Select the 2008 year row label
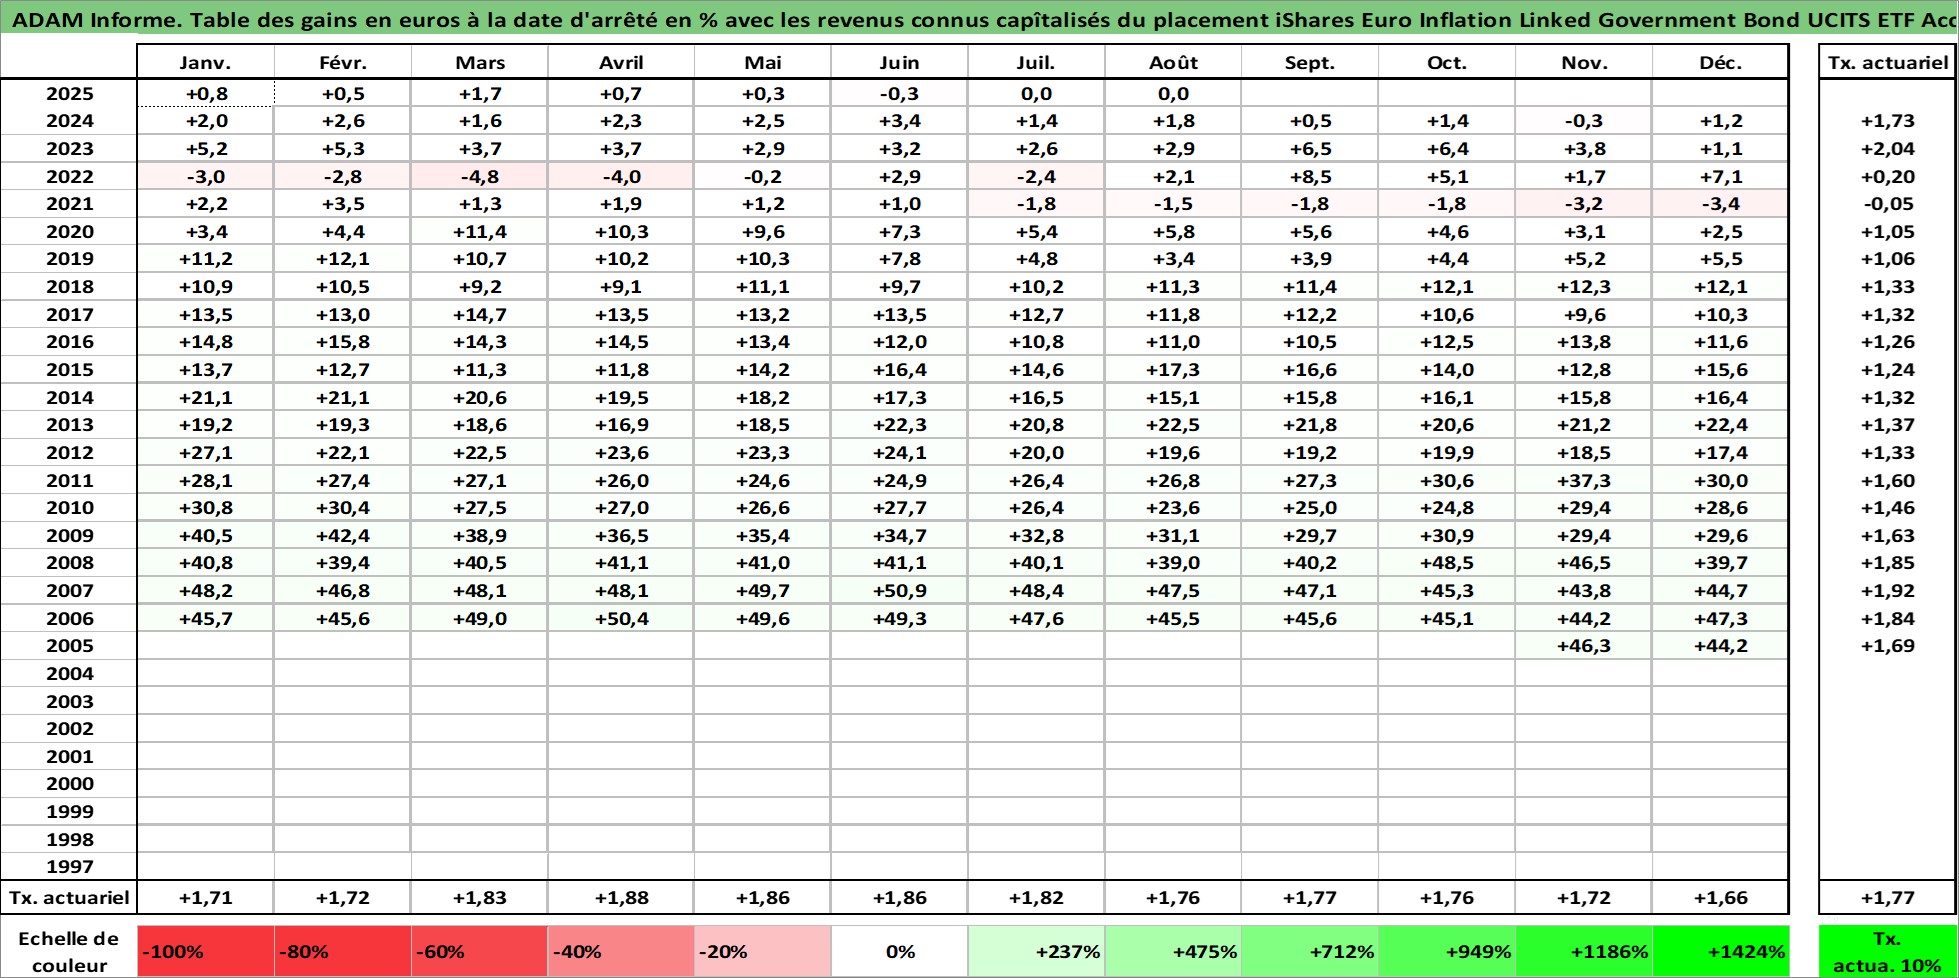Image resolution: width=1959 pixels, height=978 pixels. [69, 563]
